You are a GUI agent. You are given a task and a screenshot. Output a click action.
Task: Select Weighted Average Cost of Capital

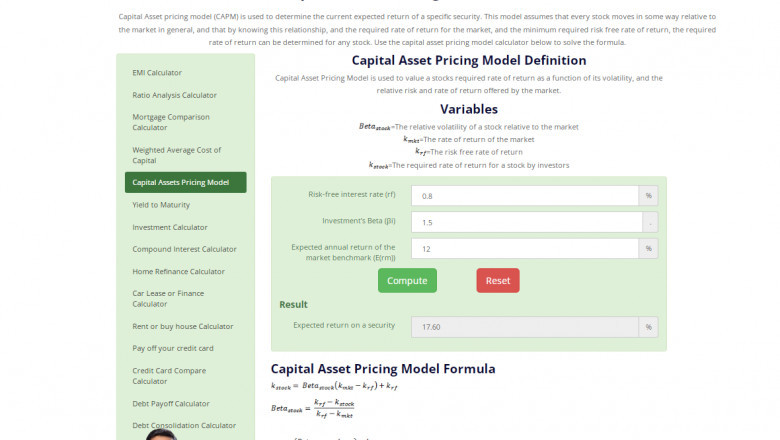coord(176,155)
